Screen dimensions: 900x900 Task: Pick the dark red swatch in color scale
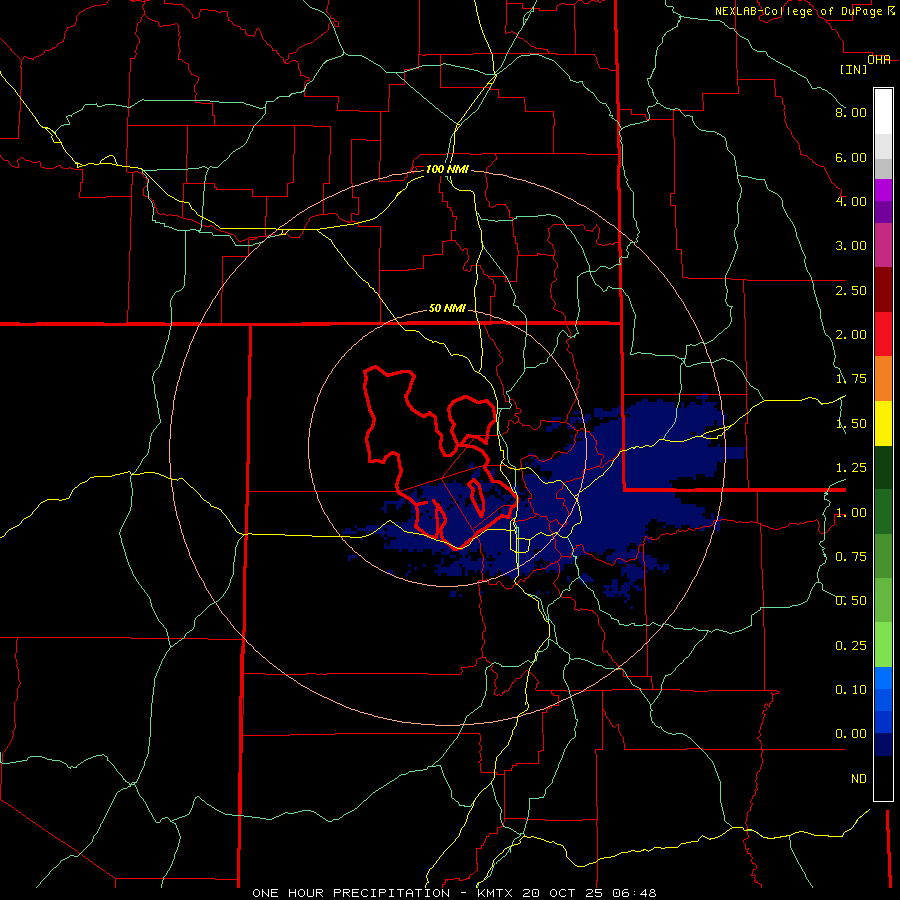(x=883, y=290)
